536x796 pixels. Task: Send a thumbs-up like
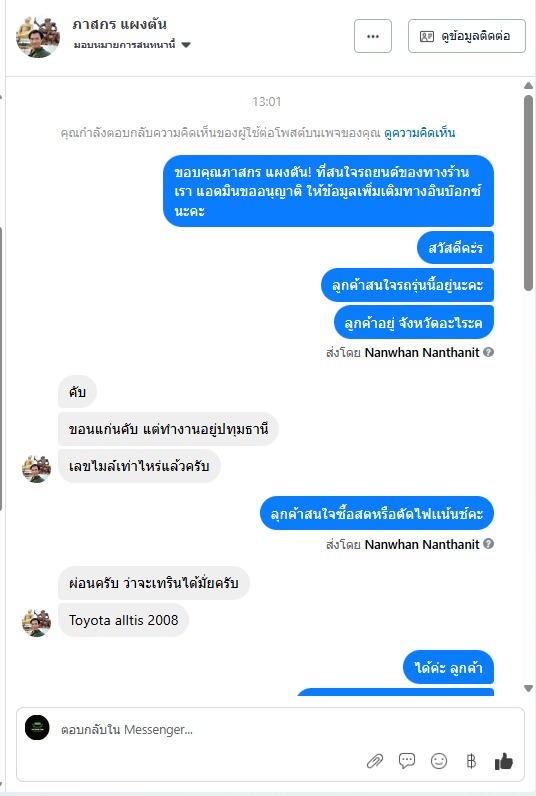(504, 761)
